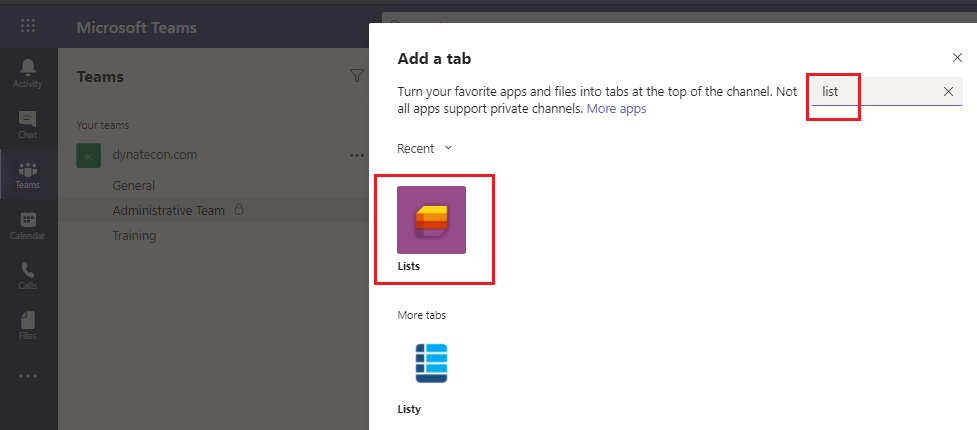The height and width of the screenshot is (430, 977).
Task: Click the filter teams funnel icon
Action: tap(357, 76)
